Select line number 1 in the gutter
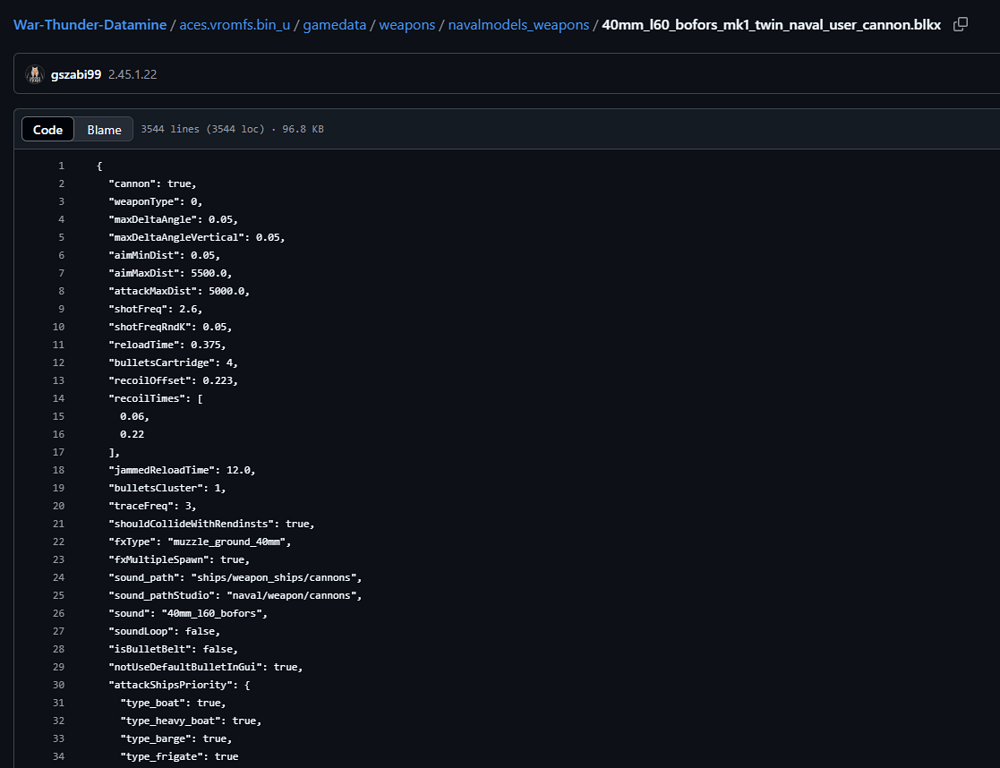1000x768 pixels. (x=61, y=166)
